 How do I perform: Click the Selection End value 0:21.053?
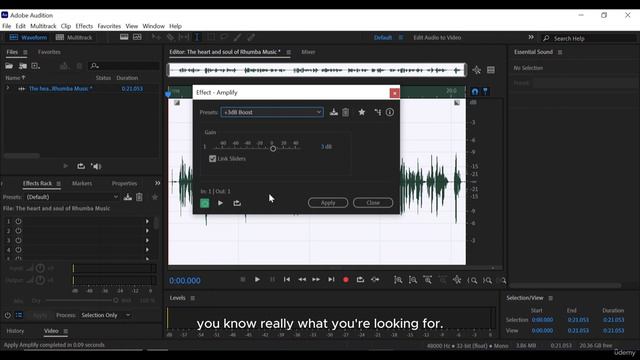tap(578, 320)
